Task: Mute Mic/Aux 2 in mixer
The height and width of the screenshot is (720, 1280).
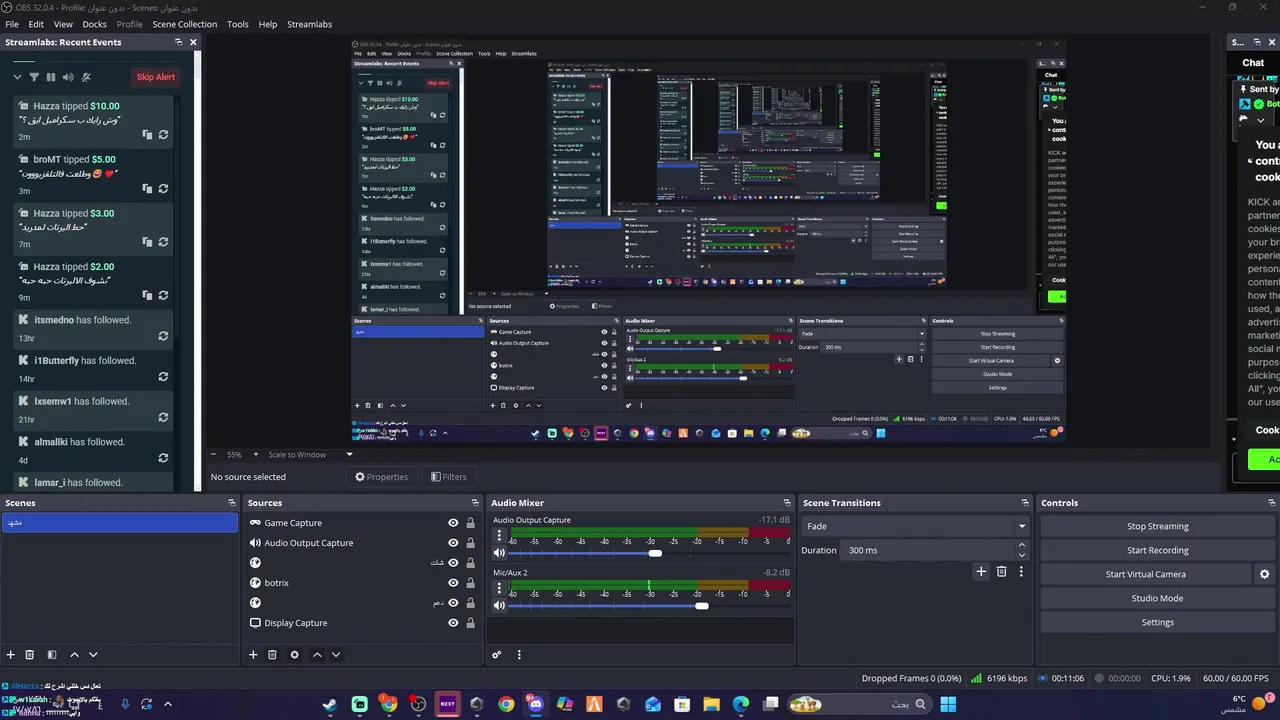Action: pos(499,605)
